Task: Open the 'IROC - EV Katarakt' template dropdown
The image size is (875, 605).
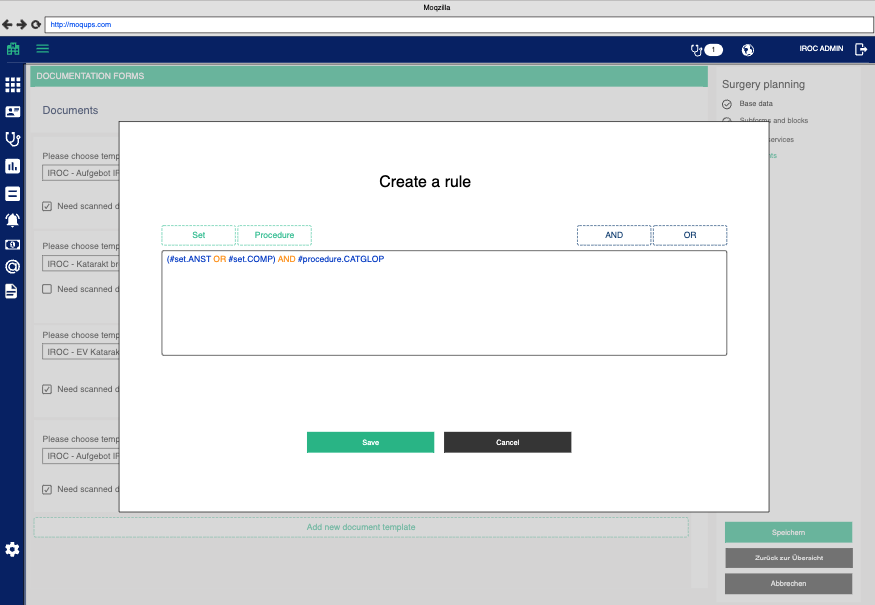Action: tap(81, 352)
